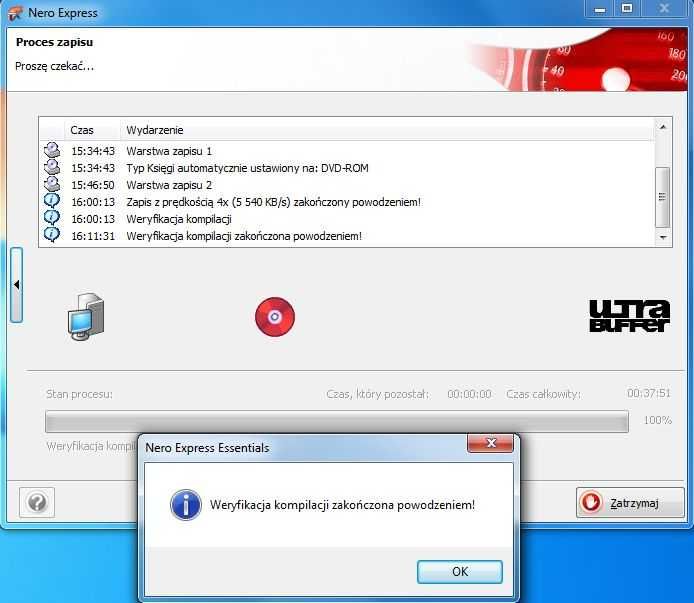
Task: Click the 'Czas, który pozostał:' label
Action: 378,394
